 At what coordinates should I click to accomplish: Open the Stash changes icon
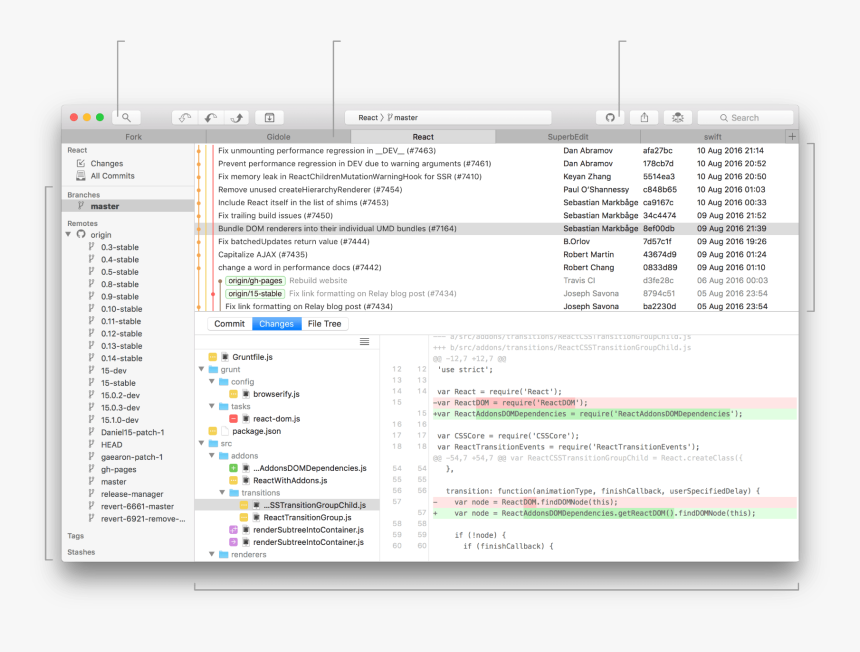click(270, 118)
